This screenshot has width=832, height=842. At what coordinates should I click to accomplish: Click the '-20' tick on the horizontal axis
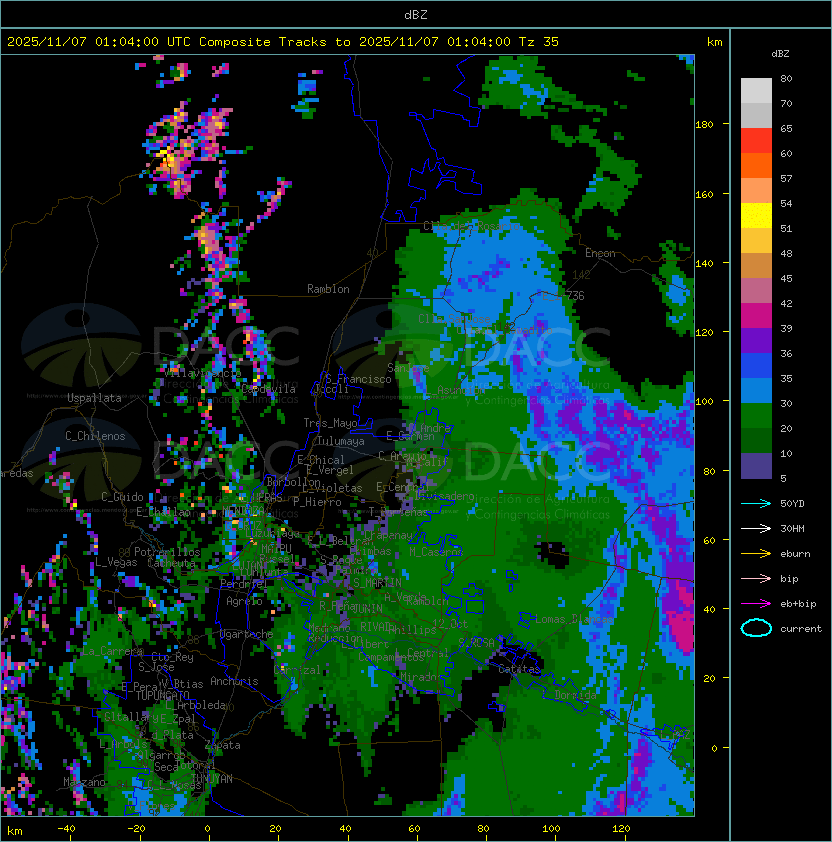point(136,829)
